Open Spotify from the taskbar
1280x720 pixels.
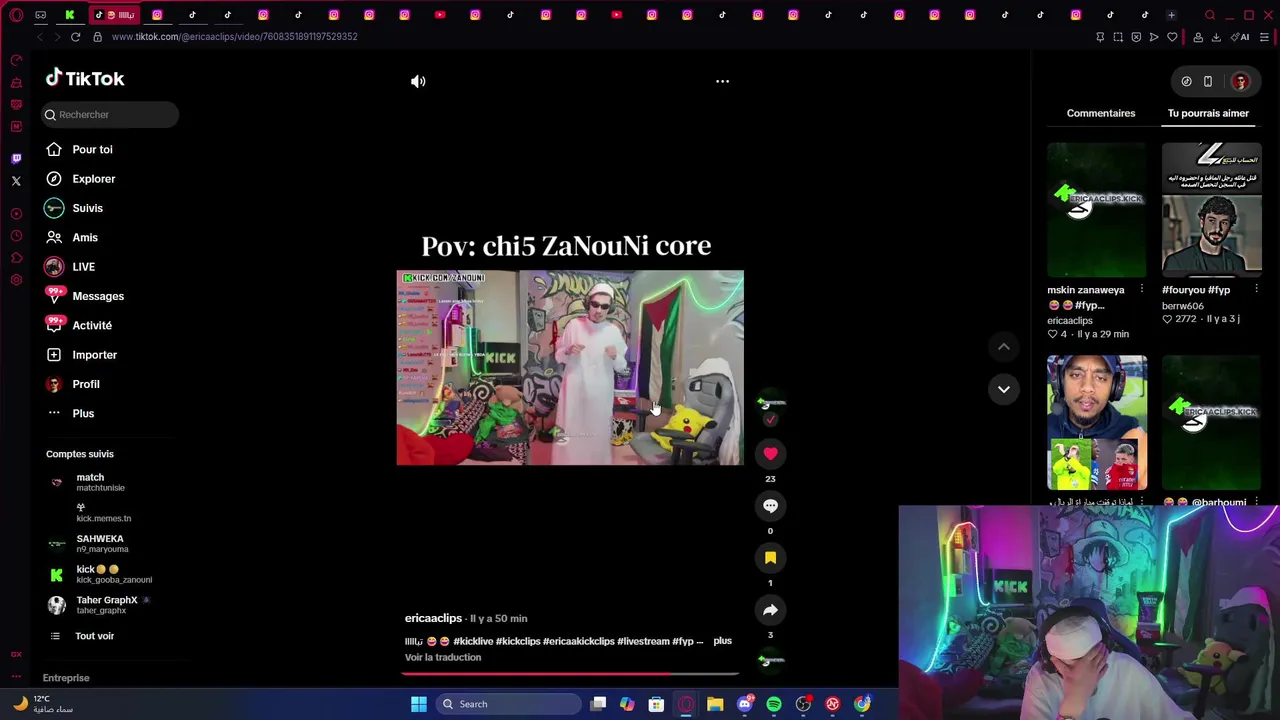774,704
